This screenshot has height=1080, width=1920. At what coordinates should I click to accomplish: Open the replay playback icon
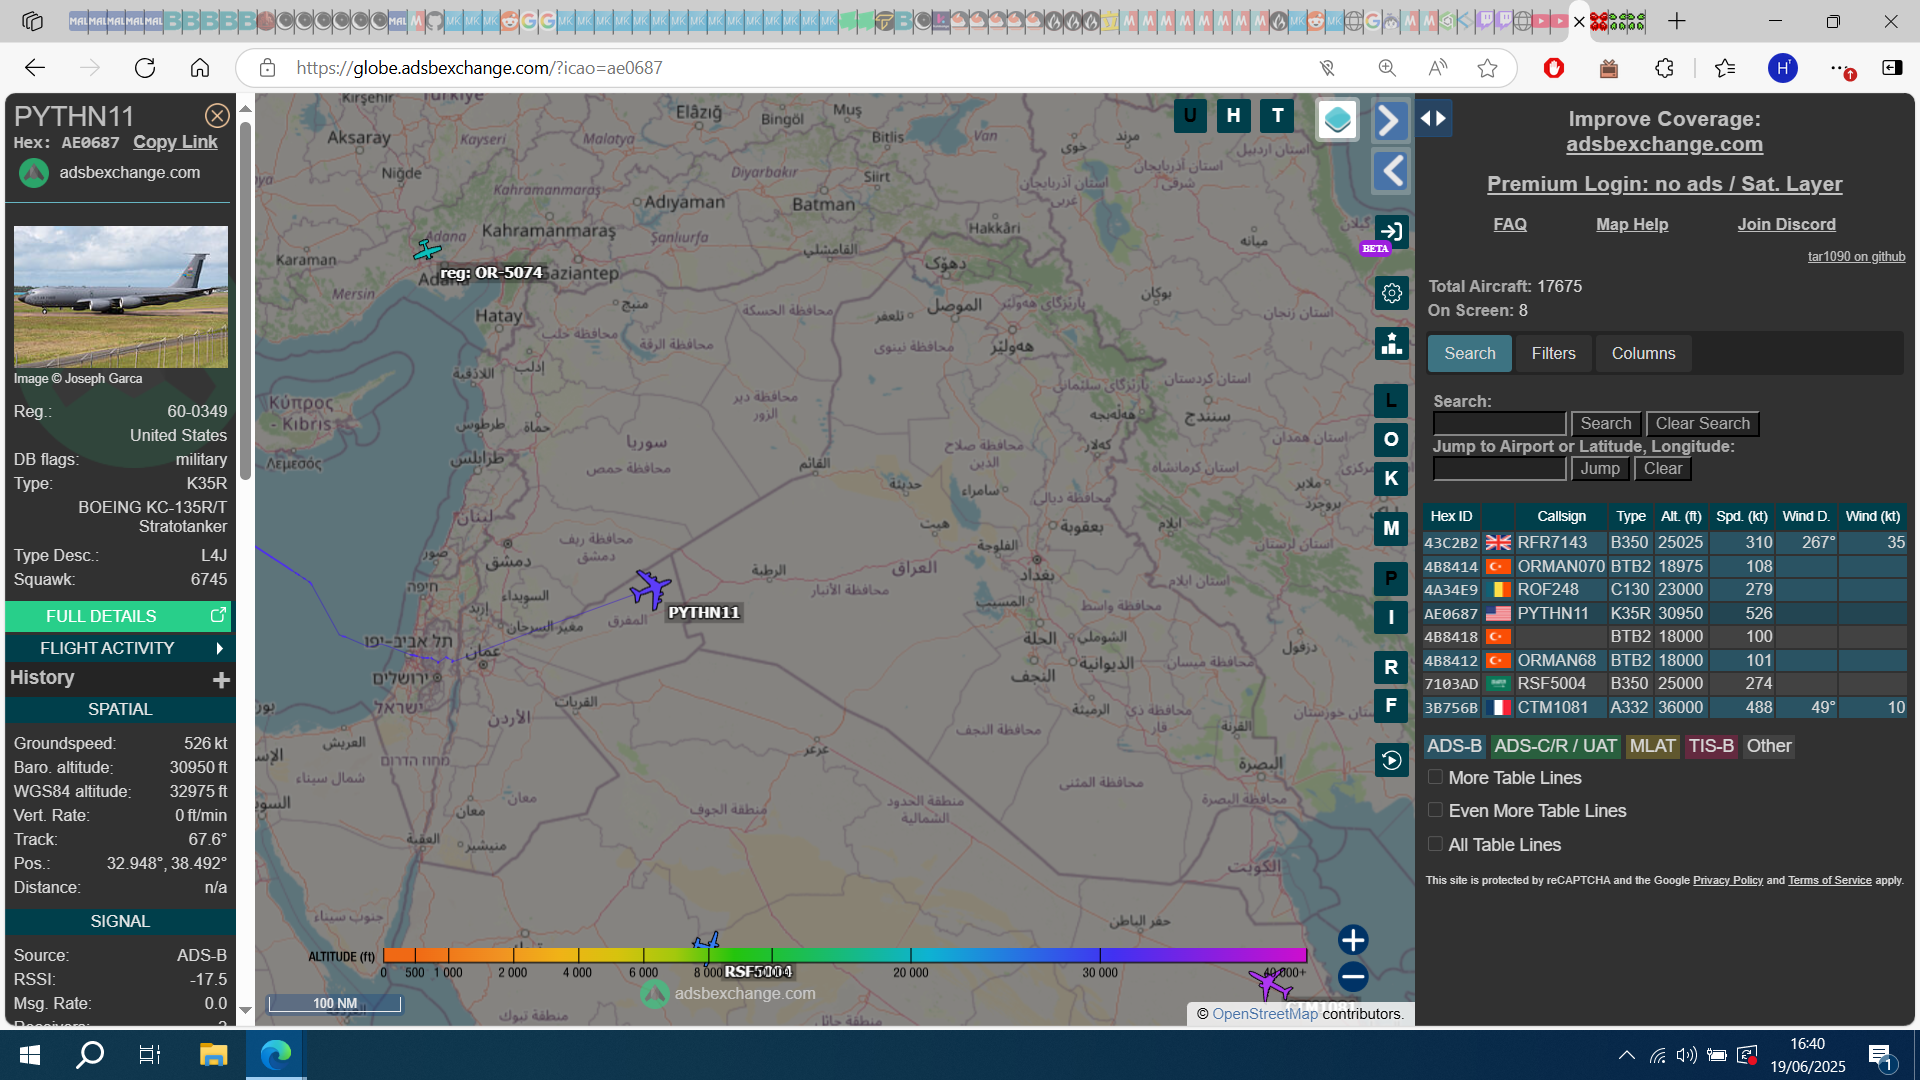coord(1391,761)
